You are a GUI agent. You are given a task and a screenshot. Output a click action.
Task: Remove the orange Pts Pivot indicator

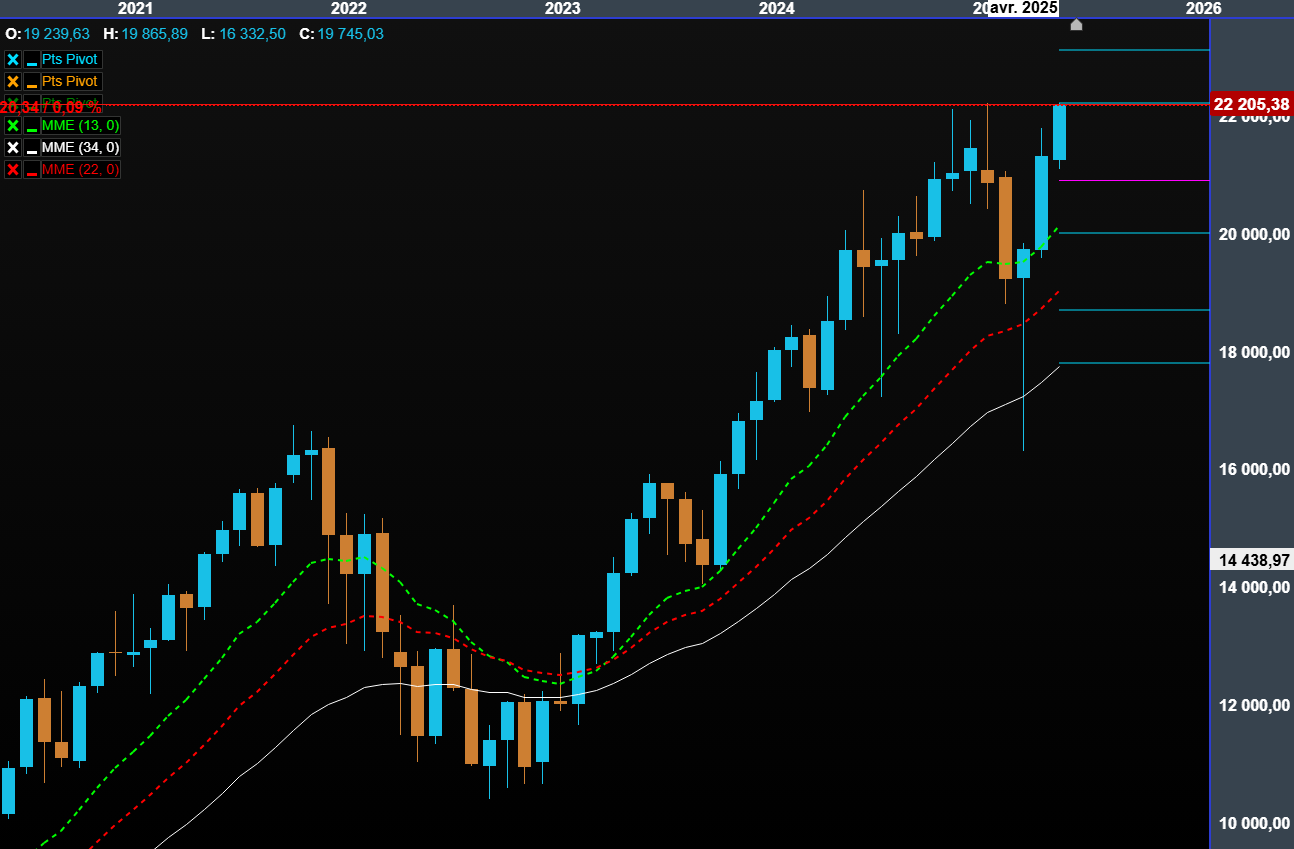pyautogui.click(x=13, y=81)
